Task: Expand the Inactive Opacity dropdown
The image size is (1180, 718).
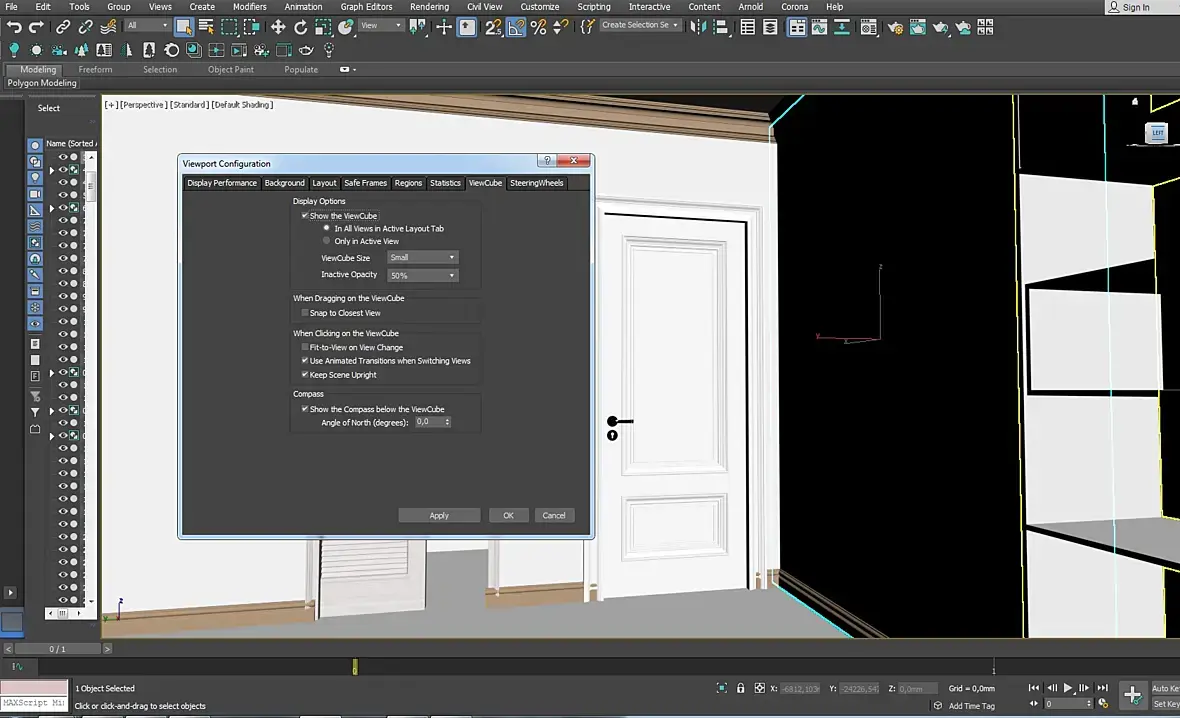Action: click(422, 275)
